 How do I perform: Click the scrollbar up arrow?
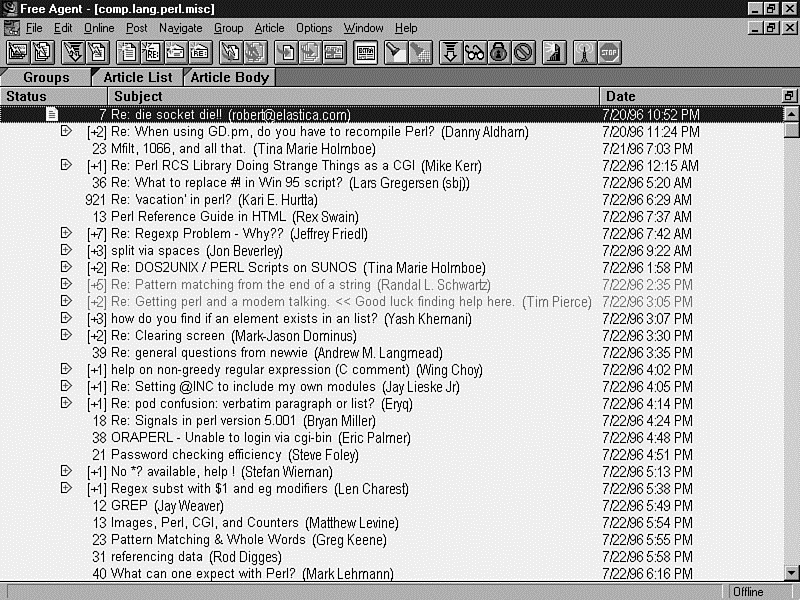point(791,114)
